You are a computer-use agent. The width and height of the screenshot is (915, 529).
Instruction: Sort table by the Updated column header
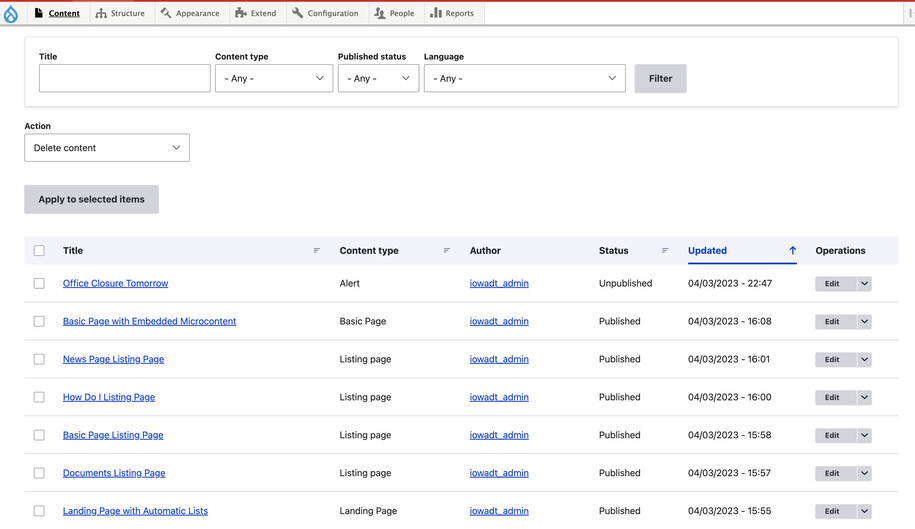[x=707, y=251]
